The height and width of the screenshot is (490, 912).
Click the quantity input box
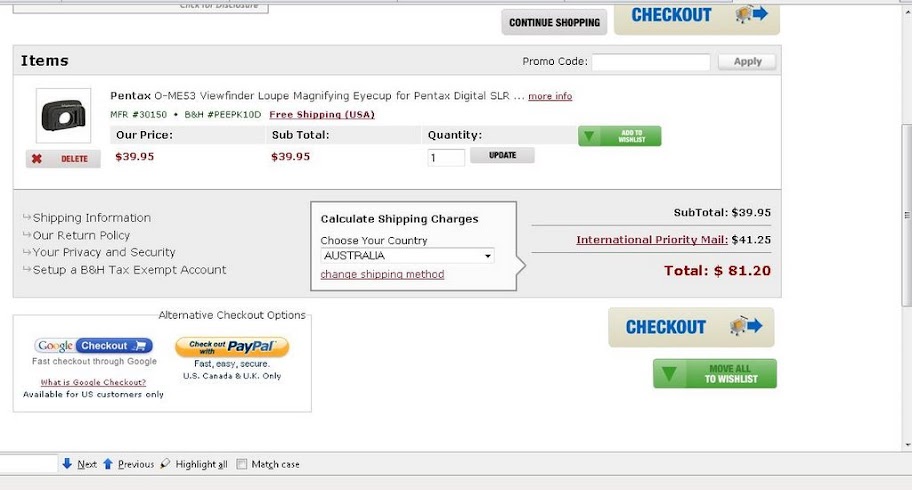[446, 158]
